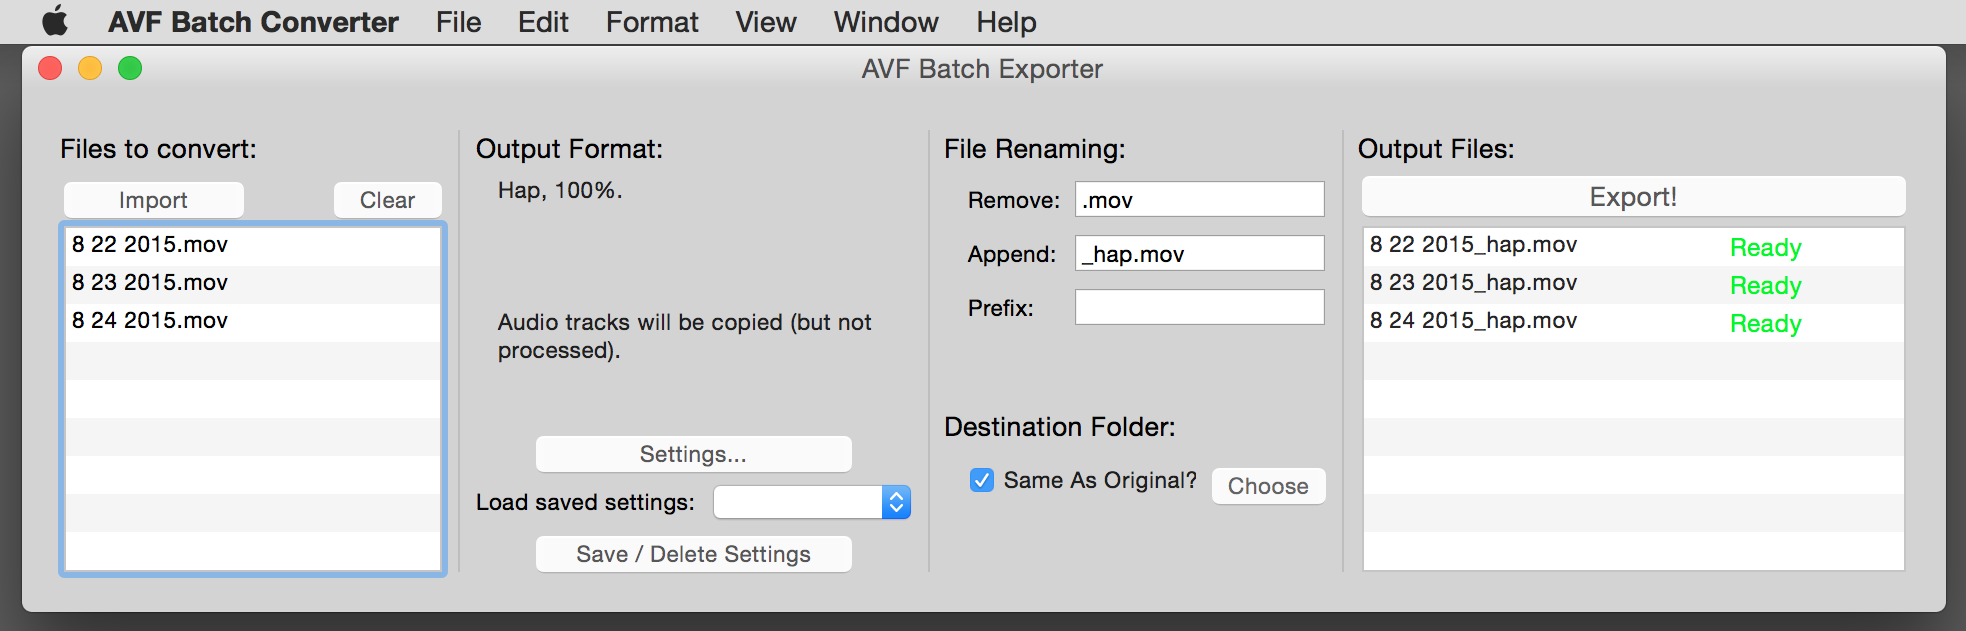Viewport: 1966px width, 631px height.
Task: Zoom the window with green button
Action: [x=130, y=68]
